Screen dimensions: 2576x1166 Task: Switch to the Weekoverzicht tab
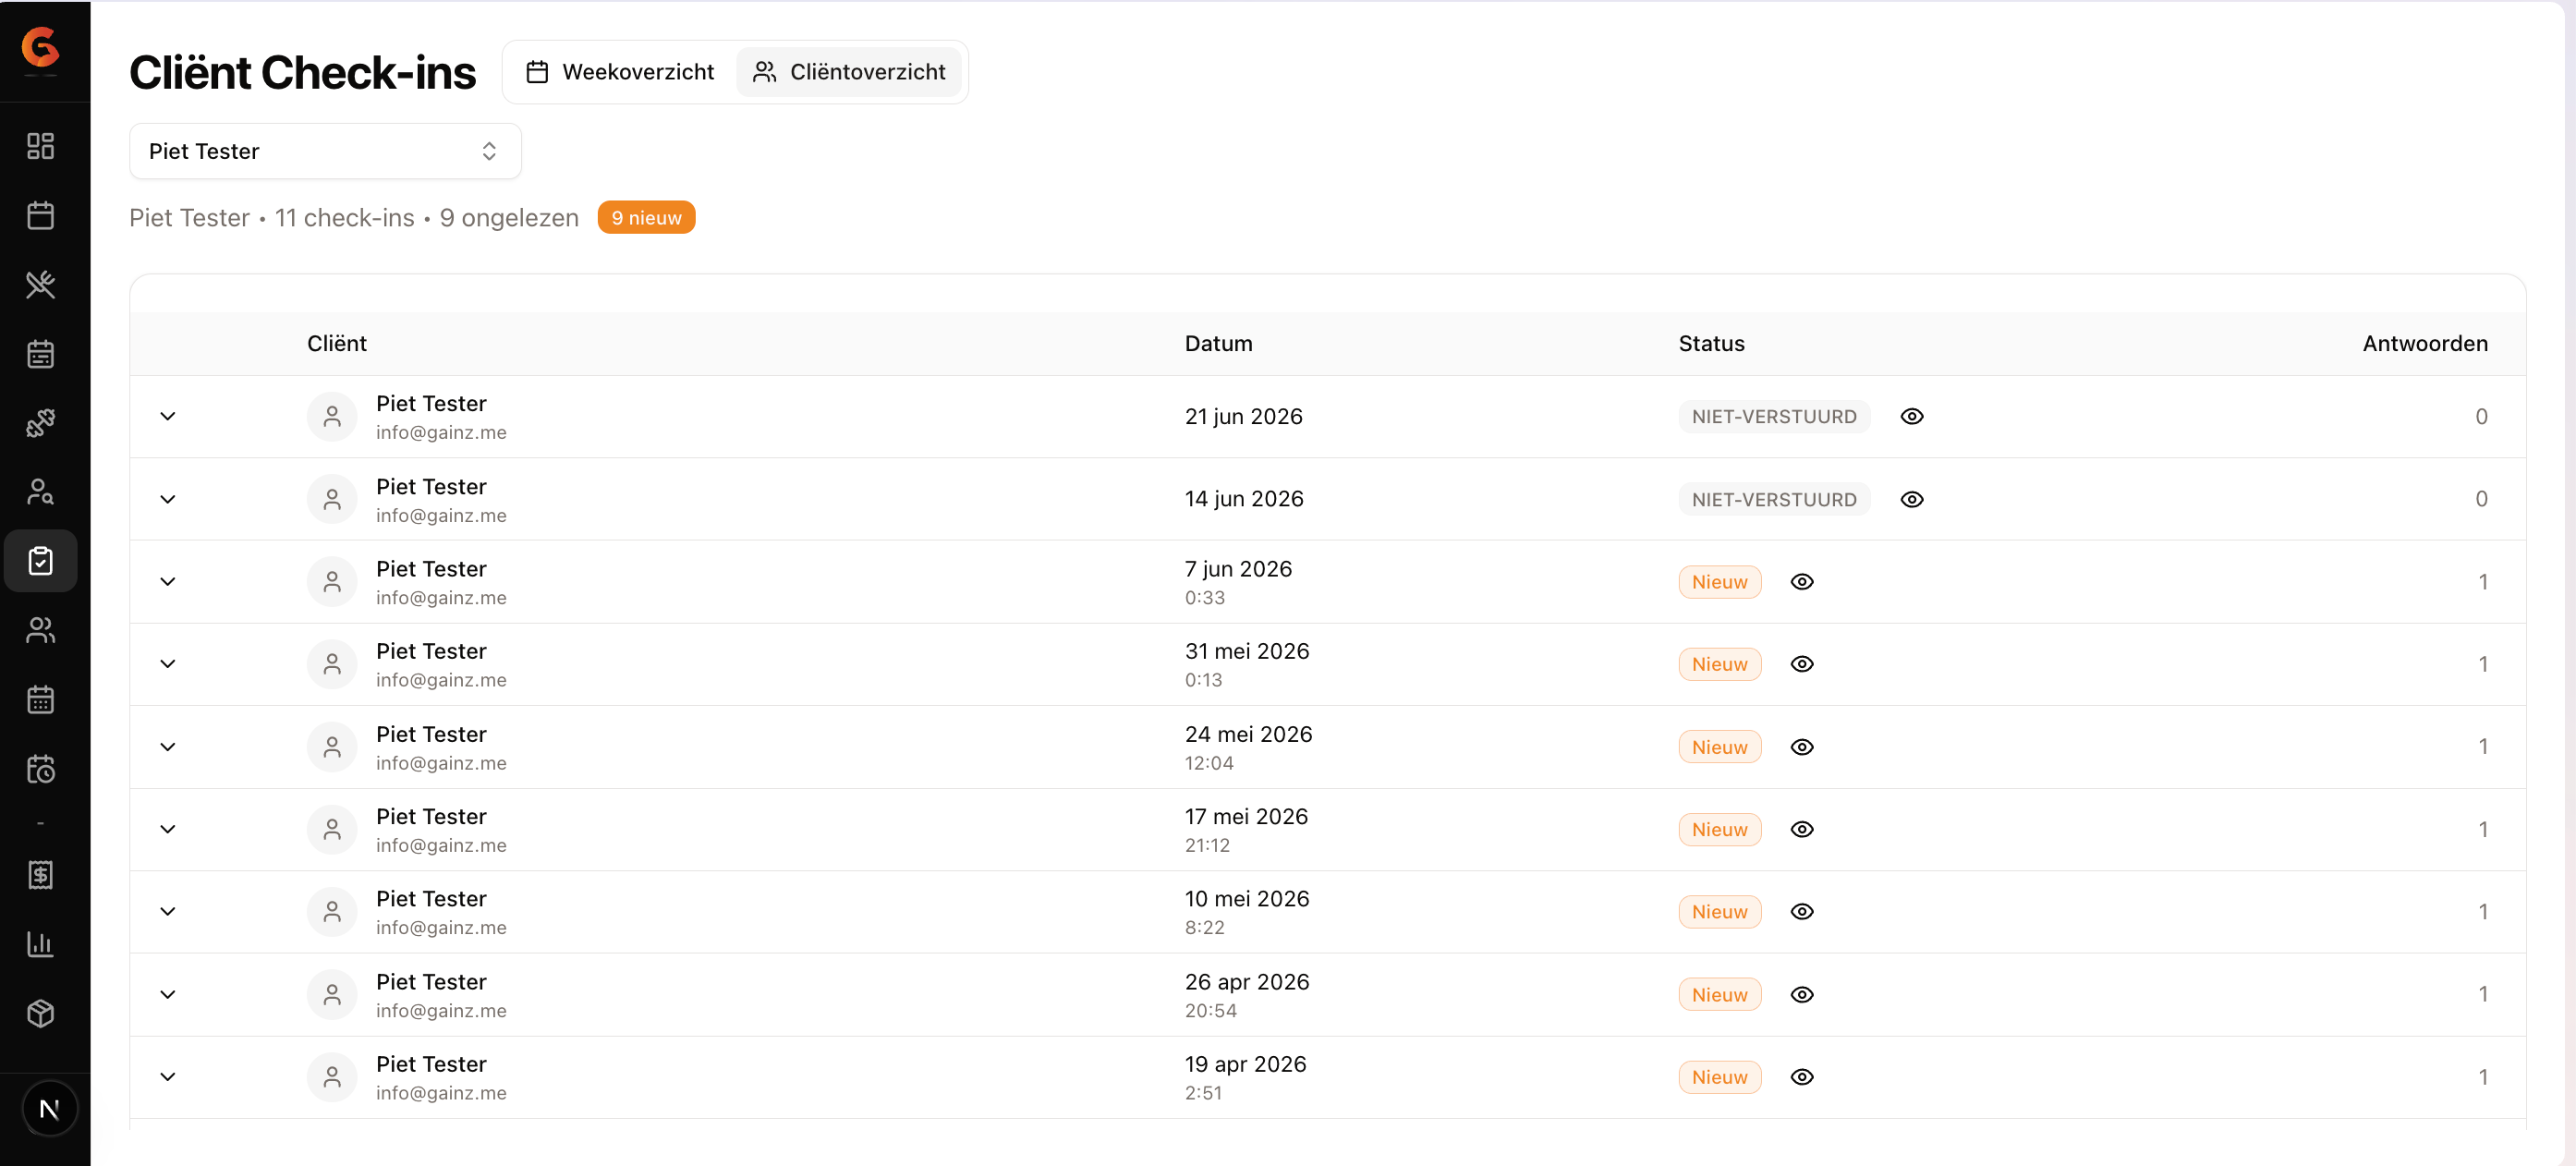pos(620,72)
